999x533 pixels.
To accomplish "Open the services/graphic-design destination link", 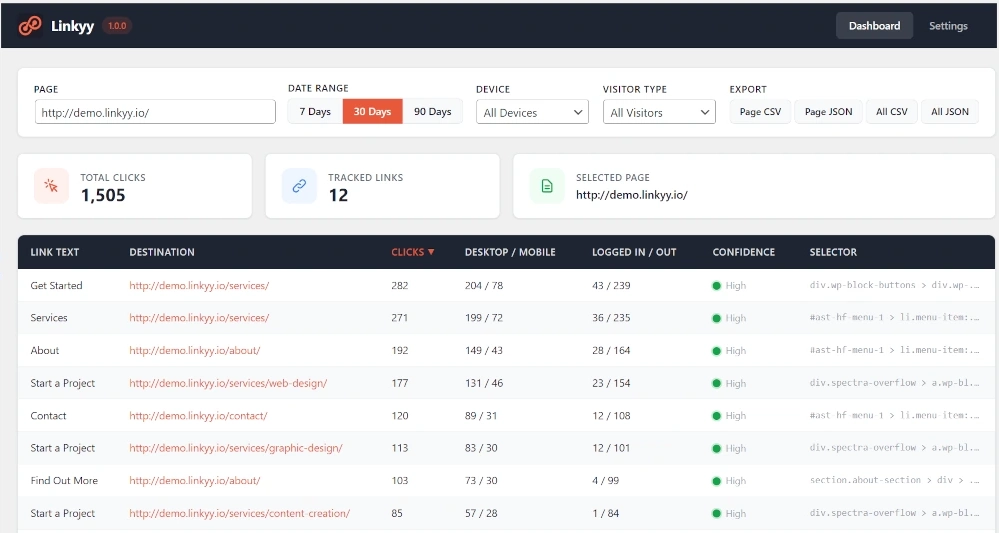I will click(x=236, y=448).
